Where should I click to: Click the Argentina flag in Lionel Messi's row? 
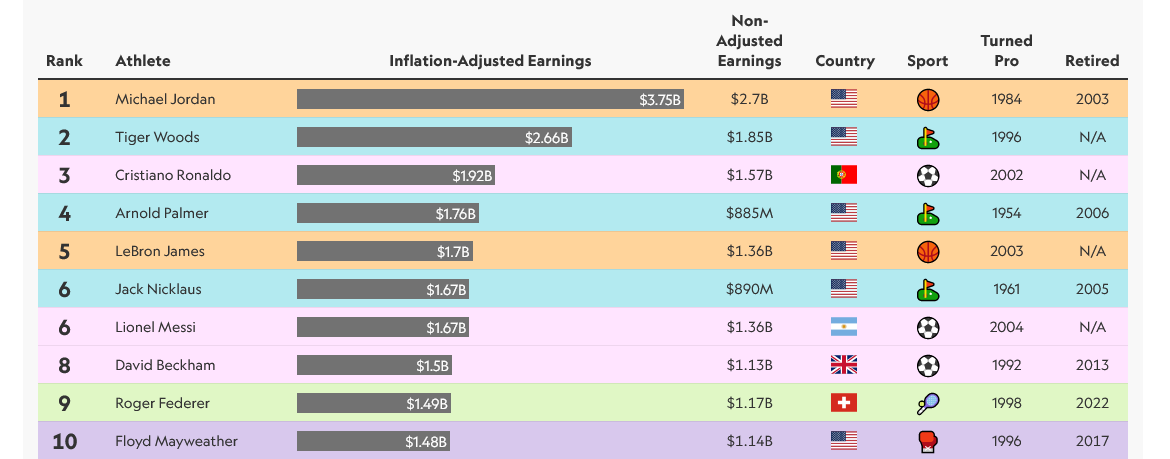(x=844, y=328)
